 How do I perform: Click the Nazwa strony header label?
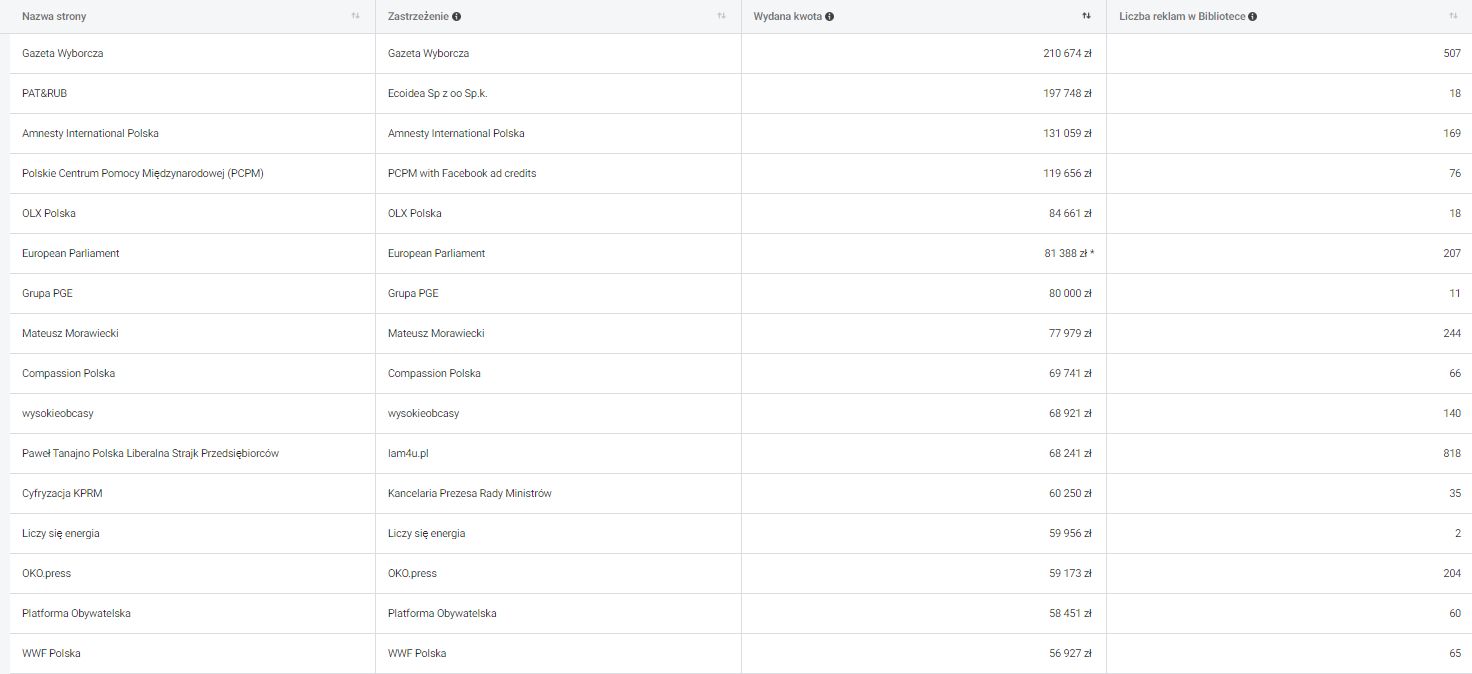click(54, 17)
